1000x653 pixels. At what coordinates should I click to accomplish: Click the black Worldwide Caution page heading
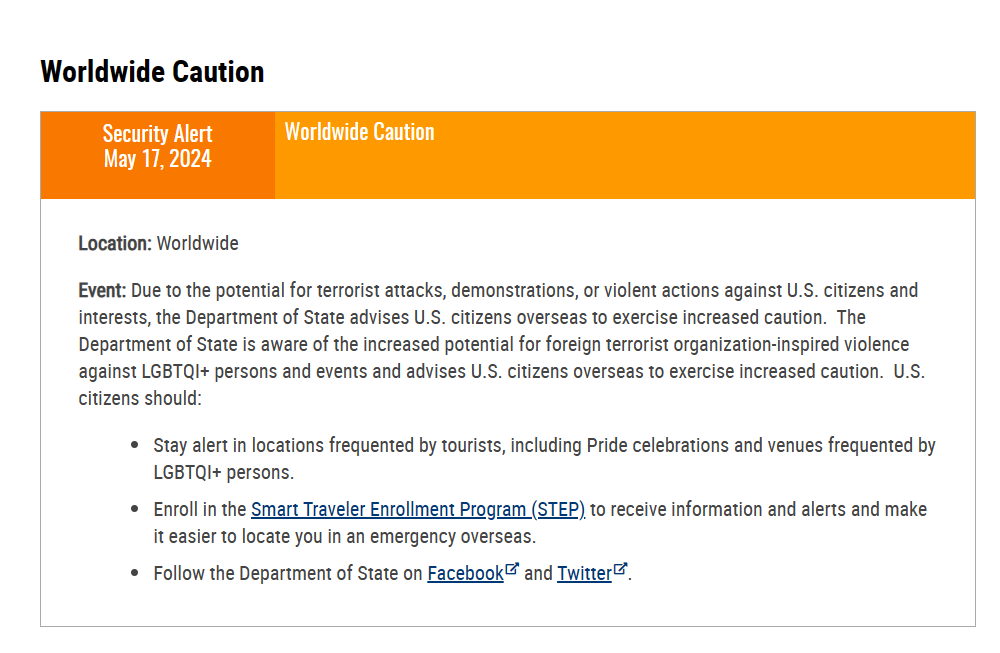(152, 72)
